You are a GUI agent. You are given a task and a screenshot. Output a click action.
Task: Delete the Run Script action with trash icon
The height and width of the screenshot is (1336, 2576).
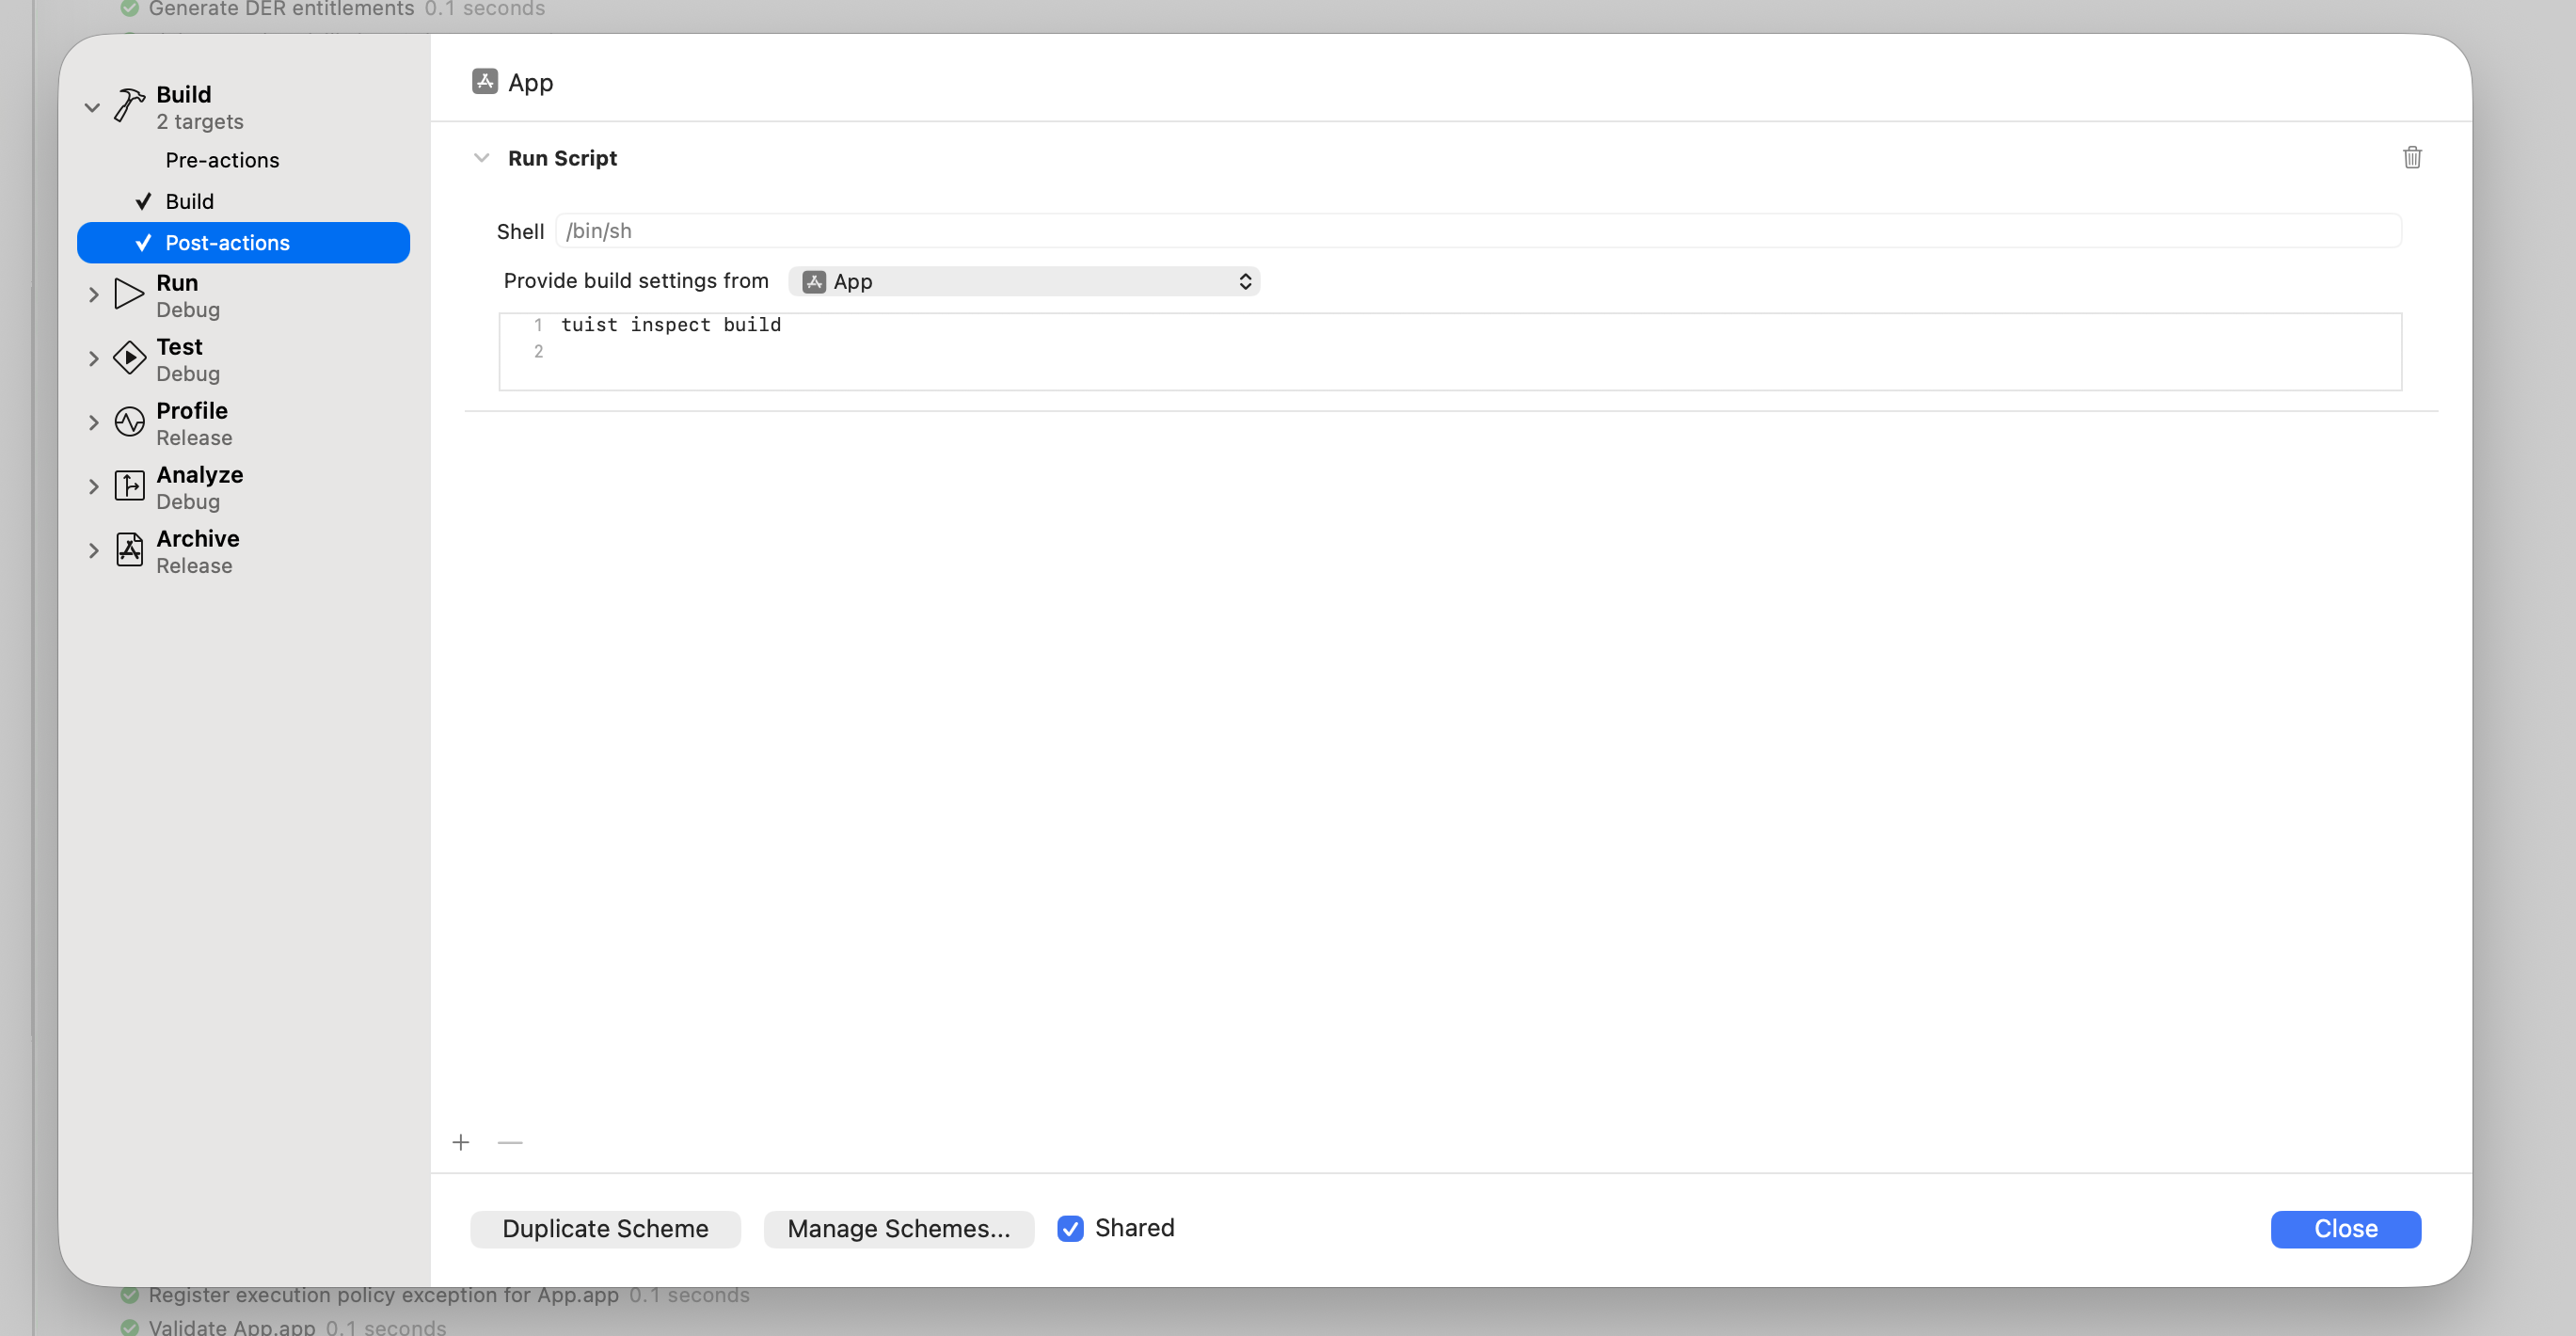[2411, 158]
